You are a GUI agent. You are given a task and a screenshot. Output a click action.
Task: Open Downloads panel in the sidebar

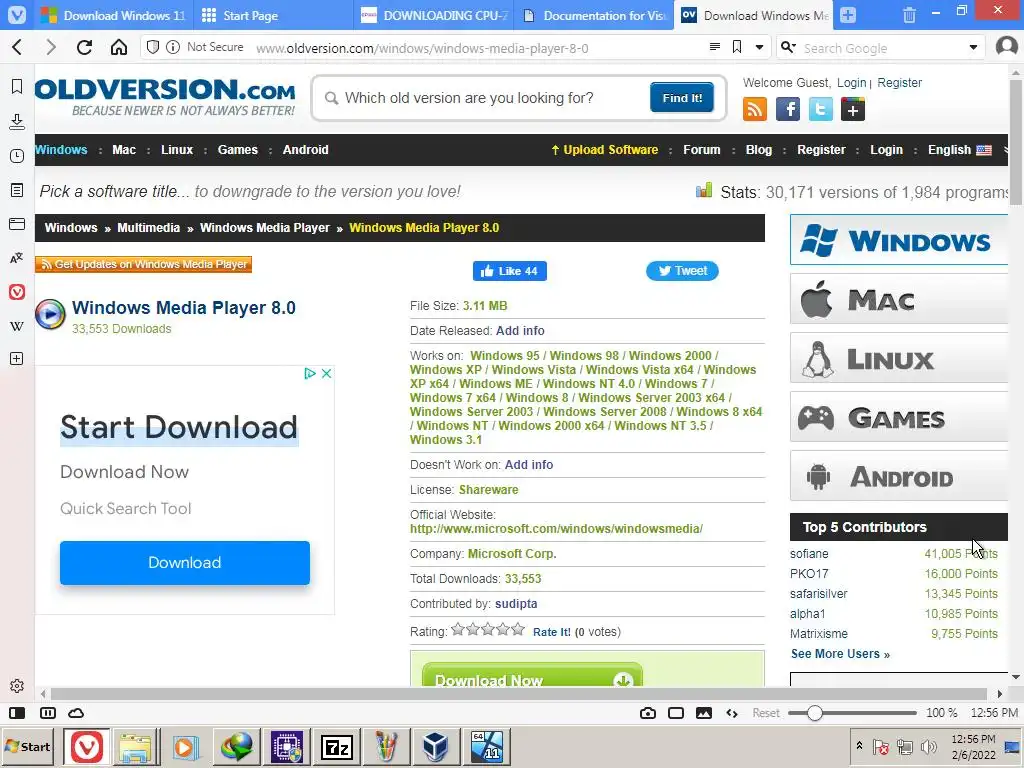tap(17, 121)
